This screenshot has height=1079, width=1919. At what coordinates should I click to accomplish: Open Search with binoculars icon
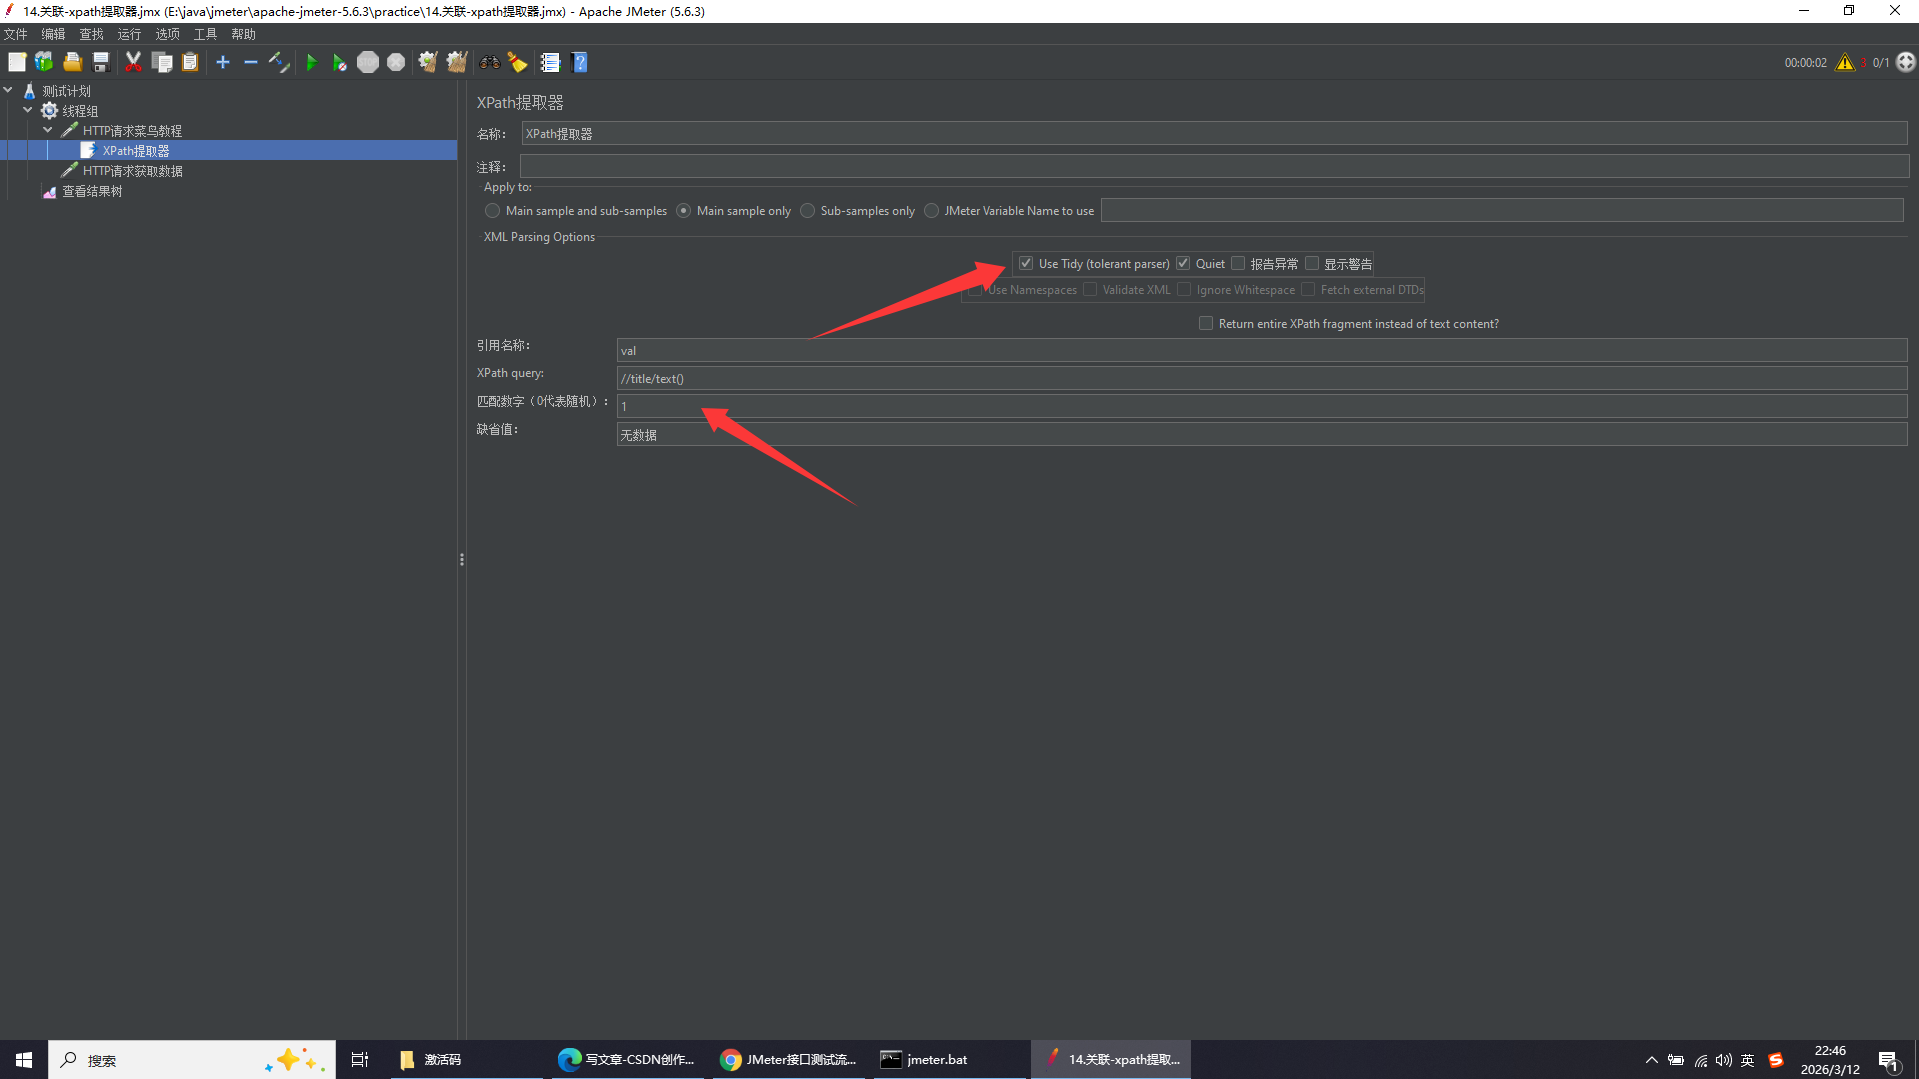pyautogui.click(x=489, y=62)
